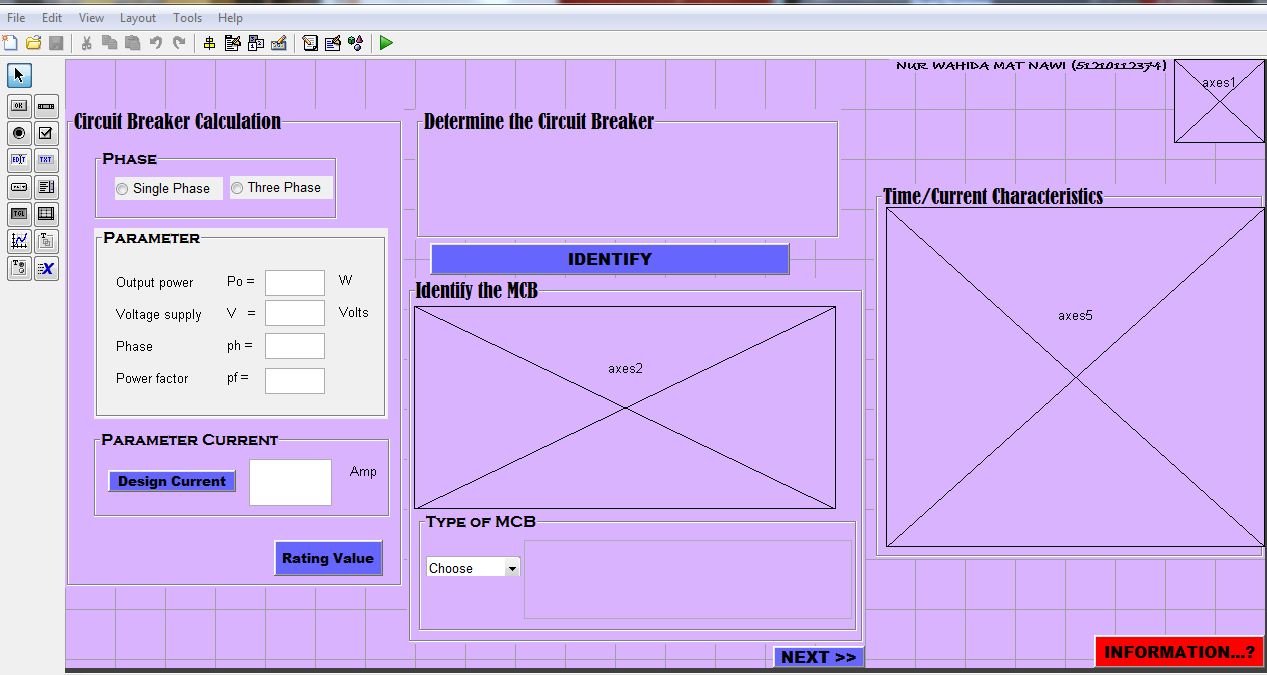Select the Pop-up Menu tool from the palette
Screen dimensions: 1267x675
[18, 187]
